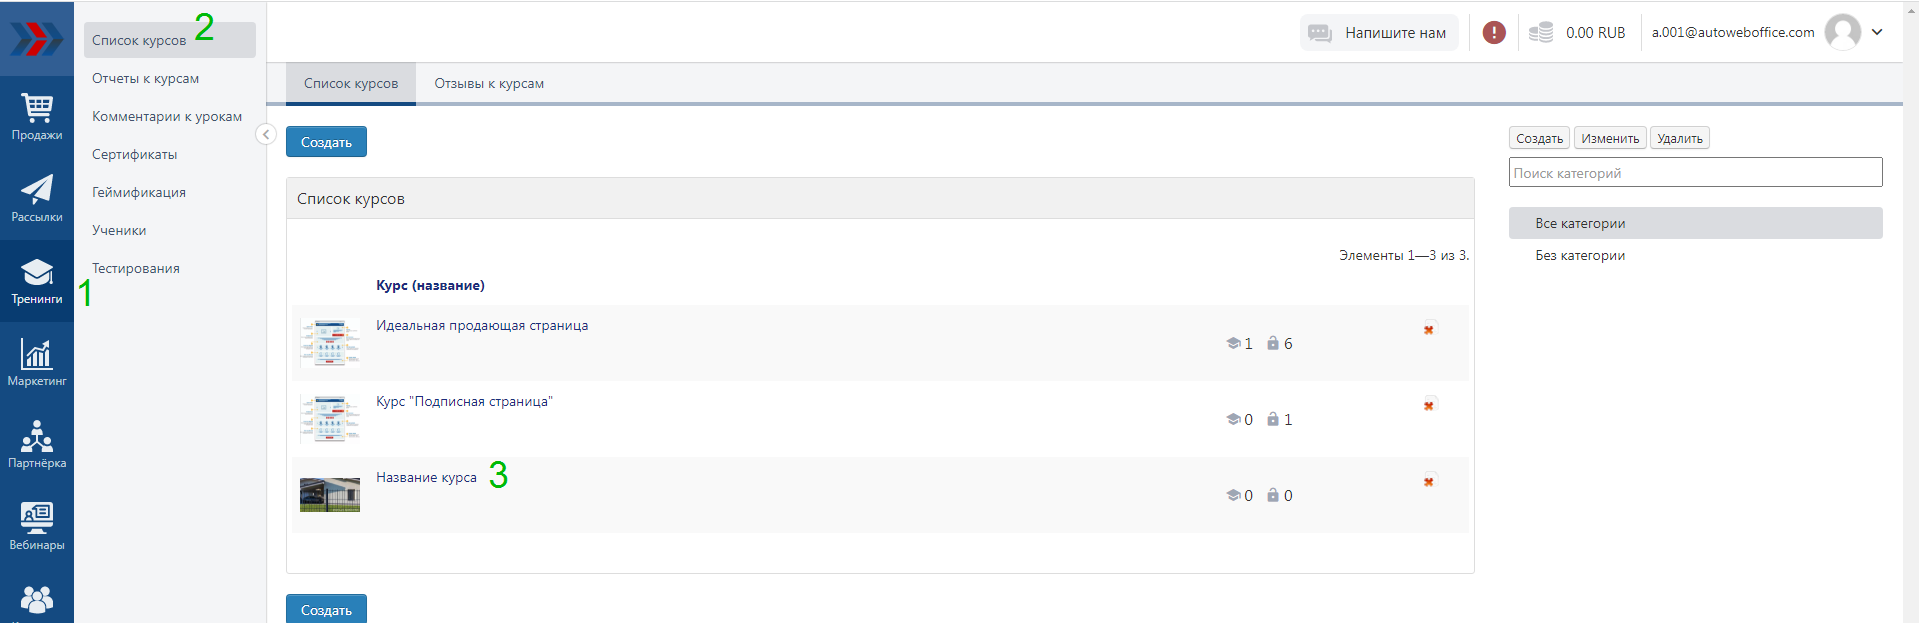Image resolution: width=1919 pixels, height=623 pixels.
Task: Open the Продажи shopping cart section
Action: tap(37, 117)
